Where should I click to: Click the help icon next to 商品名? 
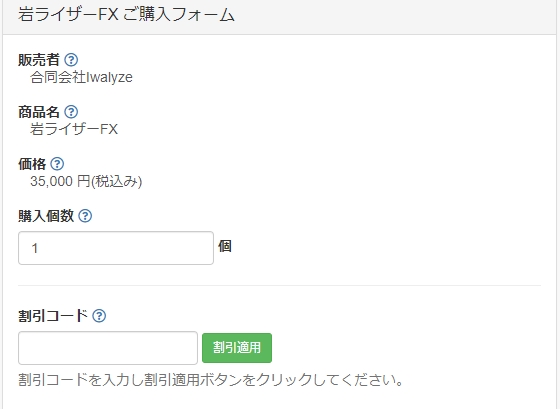tap(71, 112)
